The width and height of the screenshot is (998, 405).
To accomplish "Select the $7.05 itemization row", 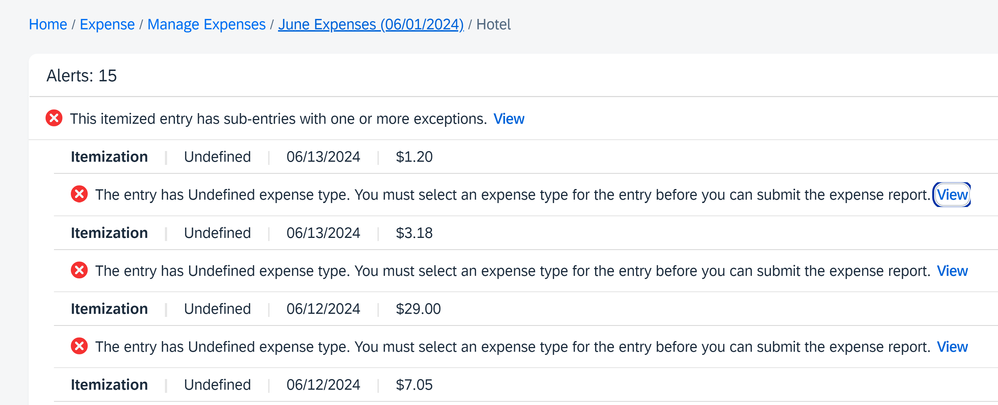I will pos(526,385).
